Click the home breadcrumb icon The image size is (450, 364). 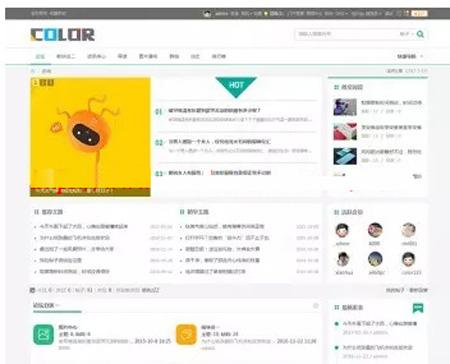tap(33, 71)
